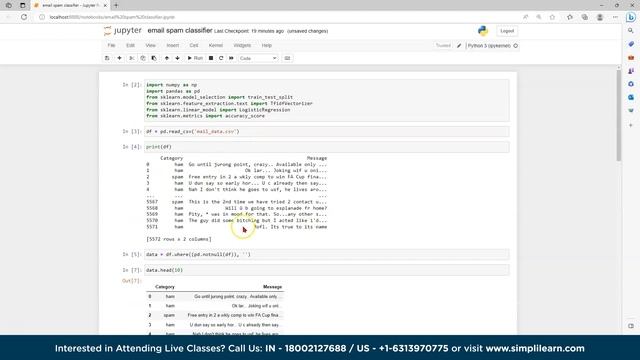Open the Bing sidebar button
640x360 pixels.
(631, 17)
